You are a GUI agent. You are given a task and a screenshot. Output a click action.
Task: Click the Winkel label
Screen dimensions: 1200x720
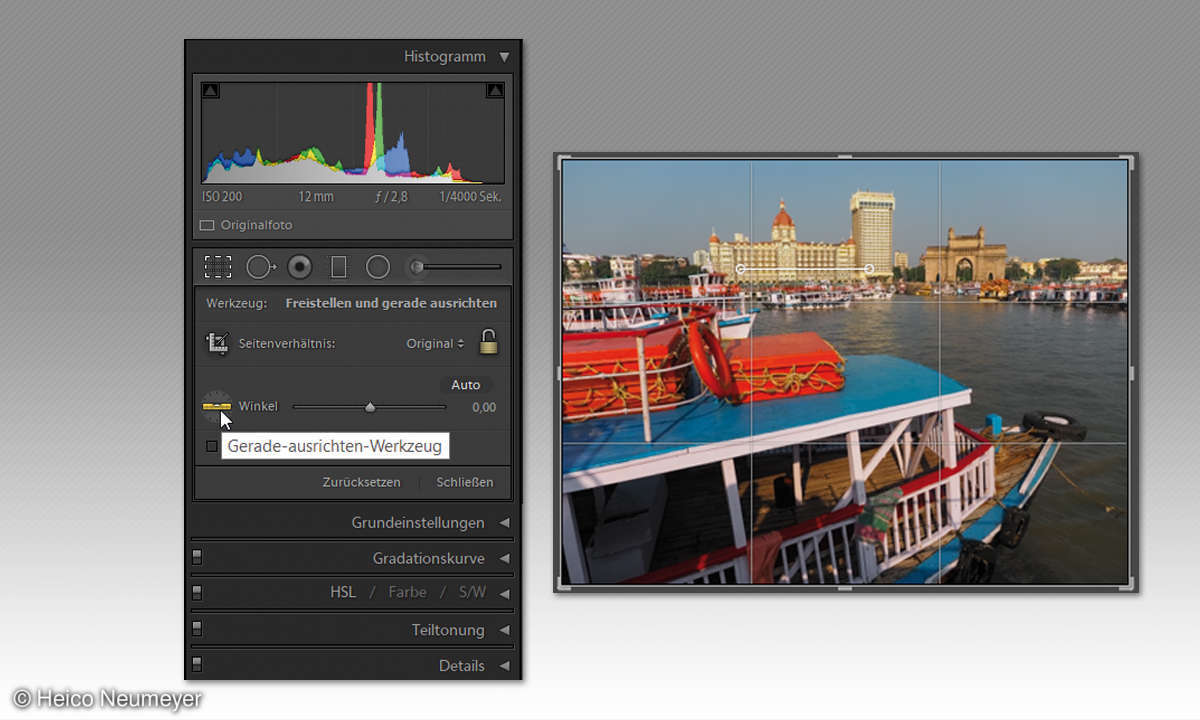tap(258, 407)
